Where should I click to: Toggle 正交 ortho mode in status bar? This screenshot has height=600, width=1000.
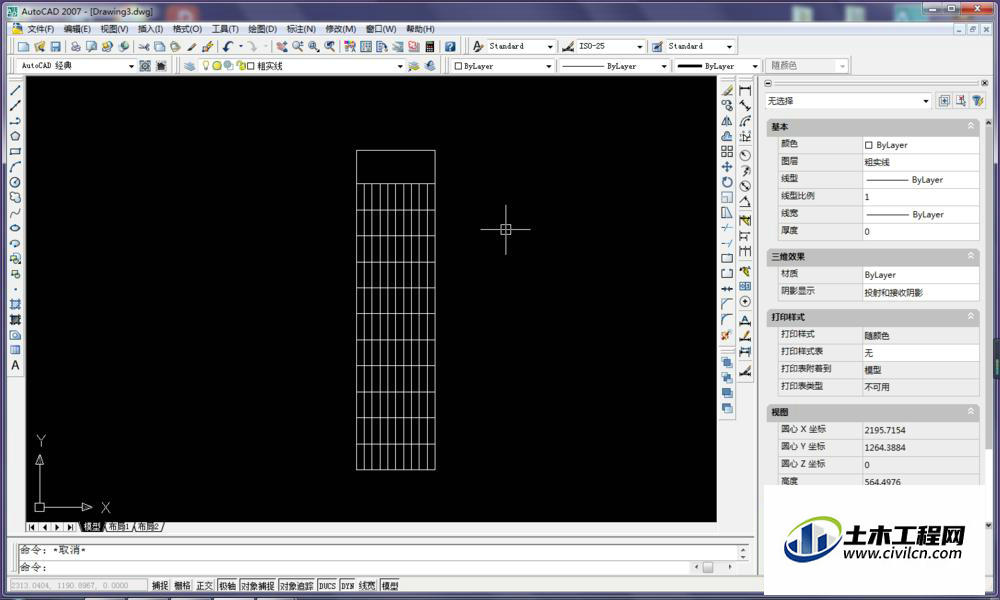(205, 585)
